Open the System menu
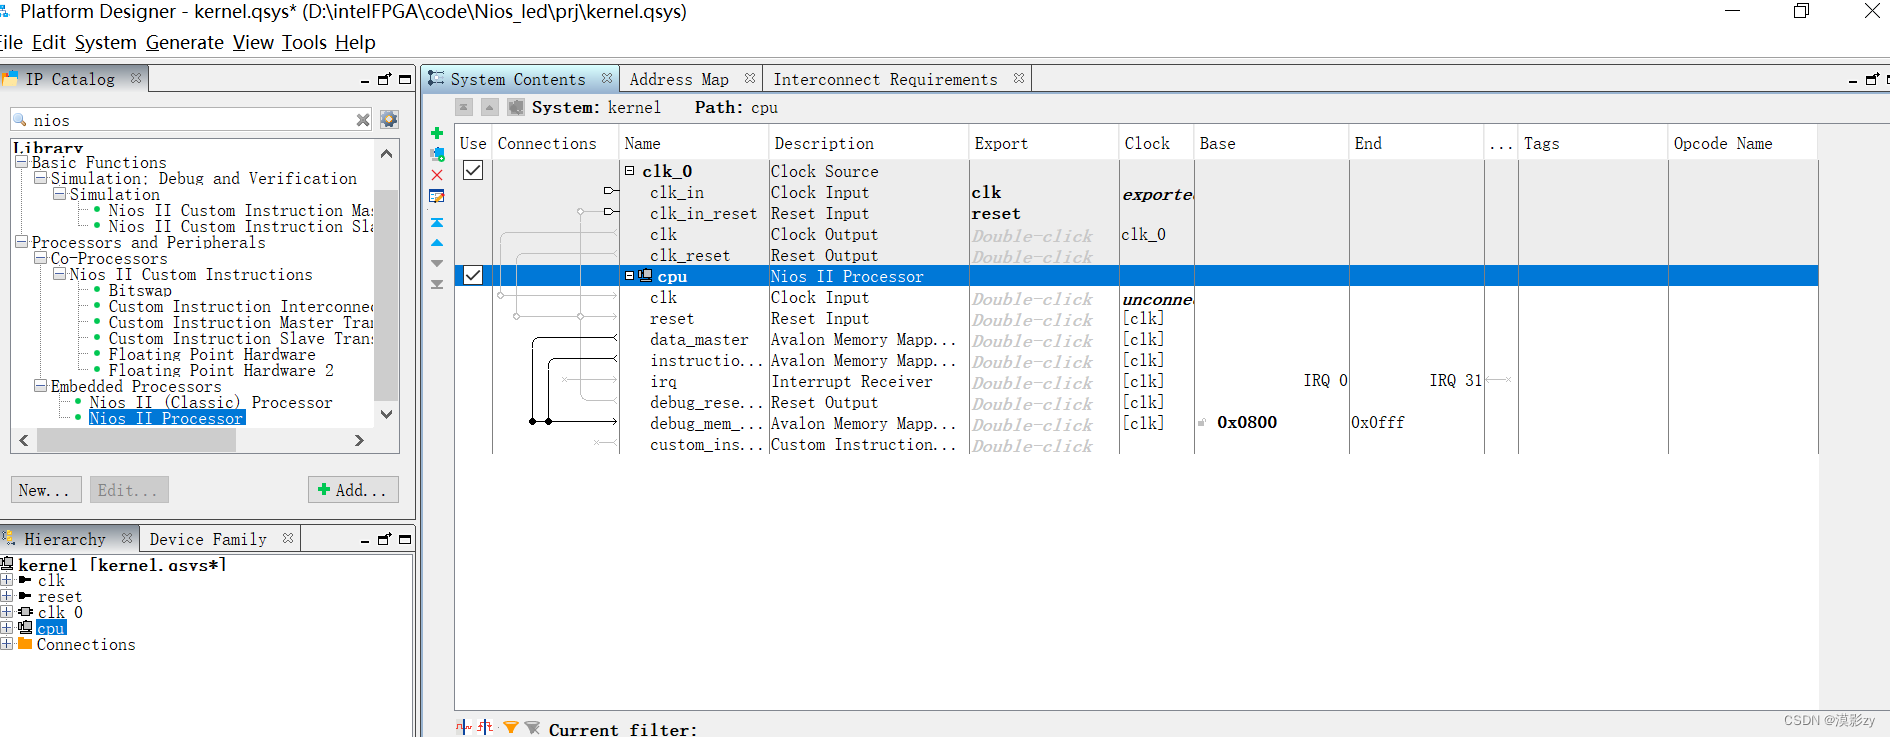Image resolution: width=1890 pixels, height=737 pixels. pos(105,42)
